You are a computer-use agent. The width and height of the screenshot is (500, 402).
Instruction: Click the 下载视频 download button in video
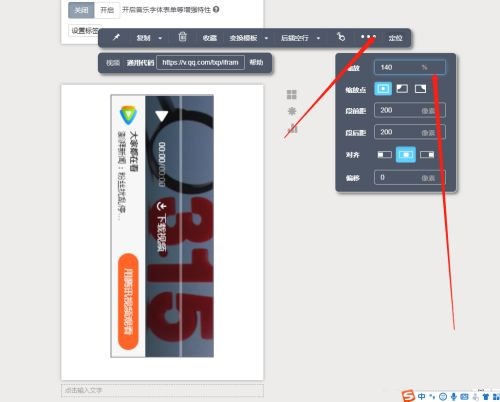[161, 228]
